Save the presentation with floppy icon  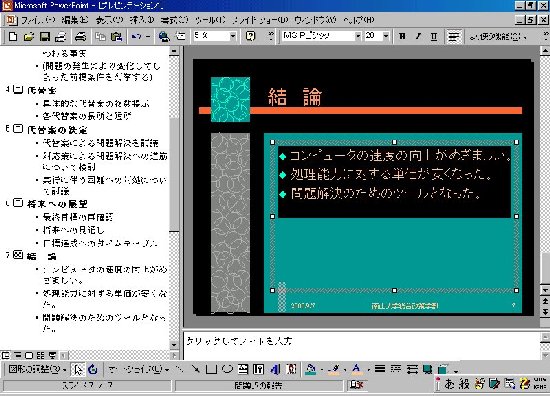pyautogui.click(x=45, y=36)
